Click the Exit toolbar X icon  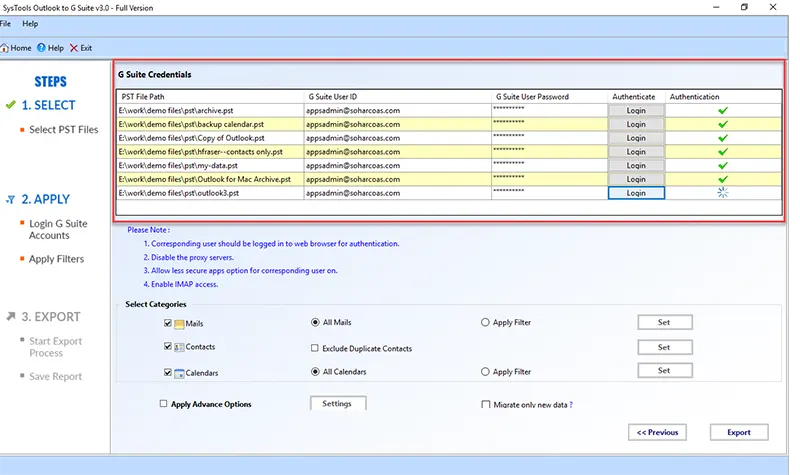click(x=74, y=48)
